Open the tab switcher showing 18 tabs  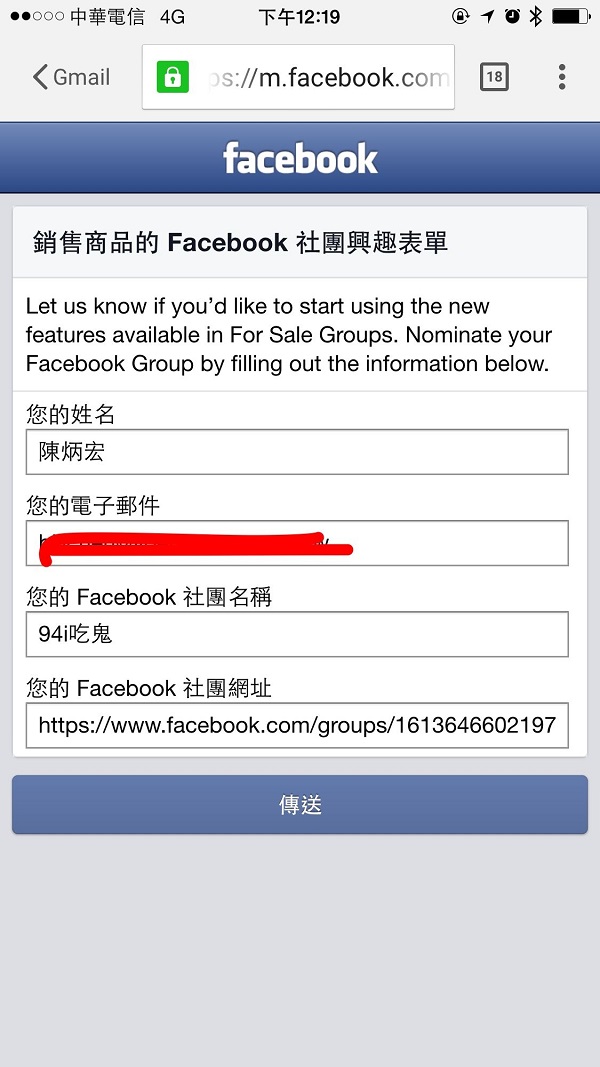pos(494,77)
